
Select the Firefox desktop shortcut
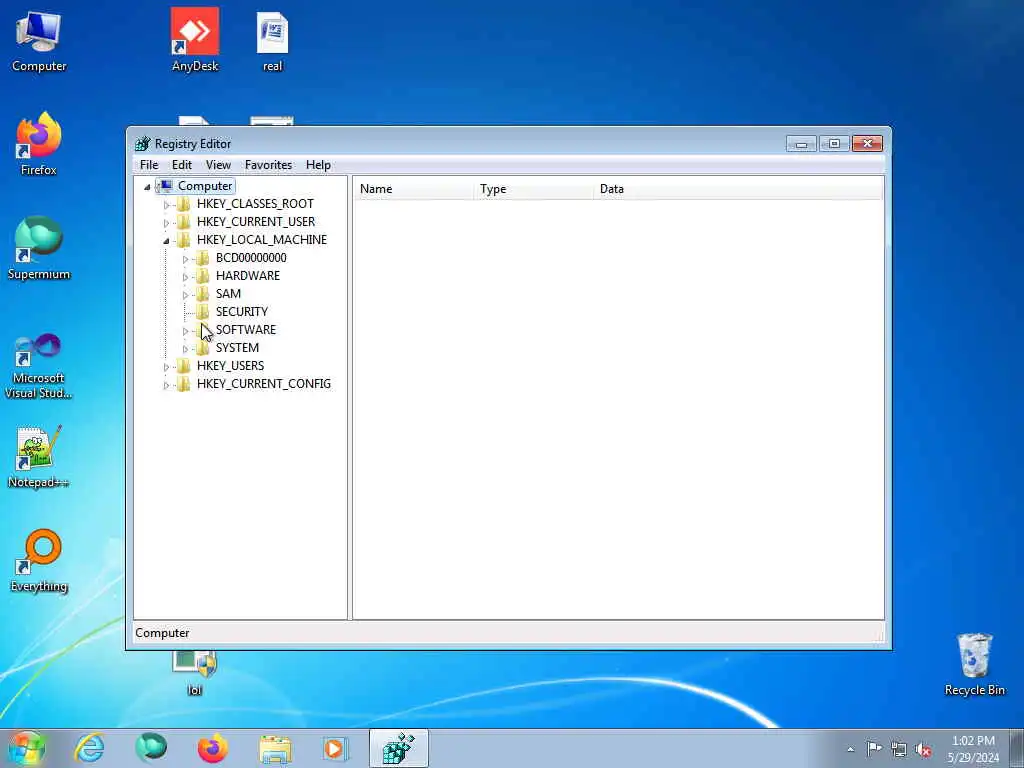[39, 144]
